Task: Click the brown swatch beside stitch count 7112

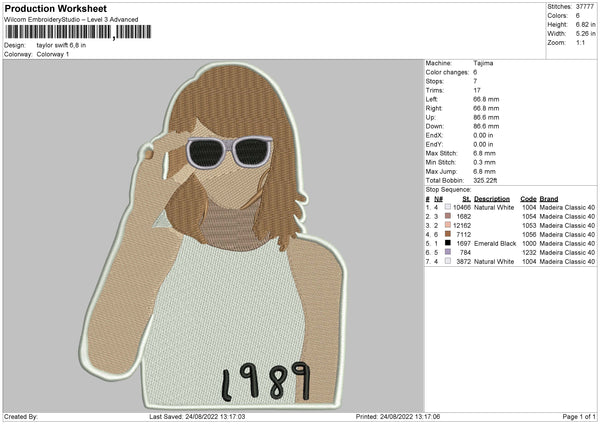Action: [x=448, y=234]
